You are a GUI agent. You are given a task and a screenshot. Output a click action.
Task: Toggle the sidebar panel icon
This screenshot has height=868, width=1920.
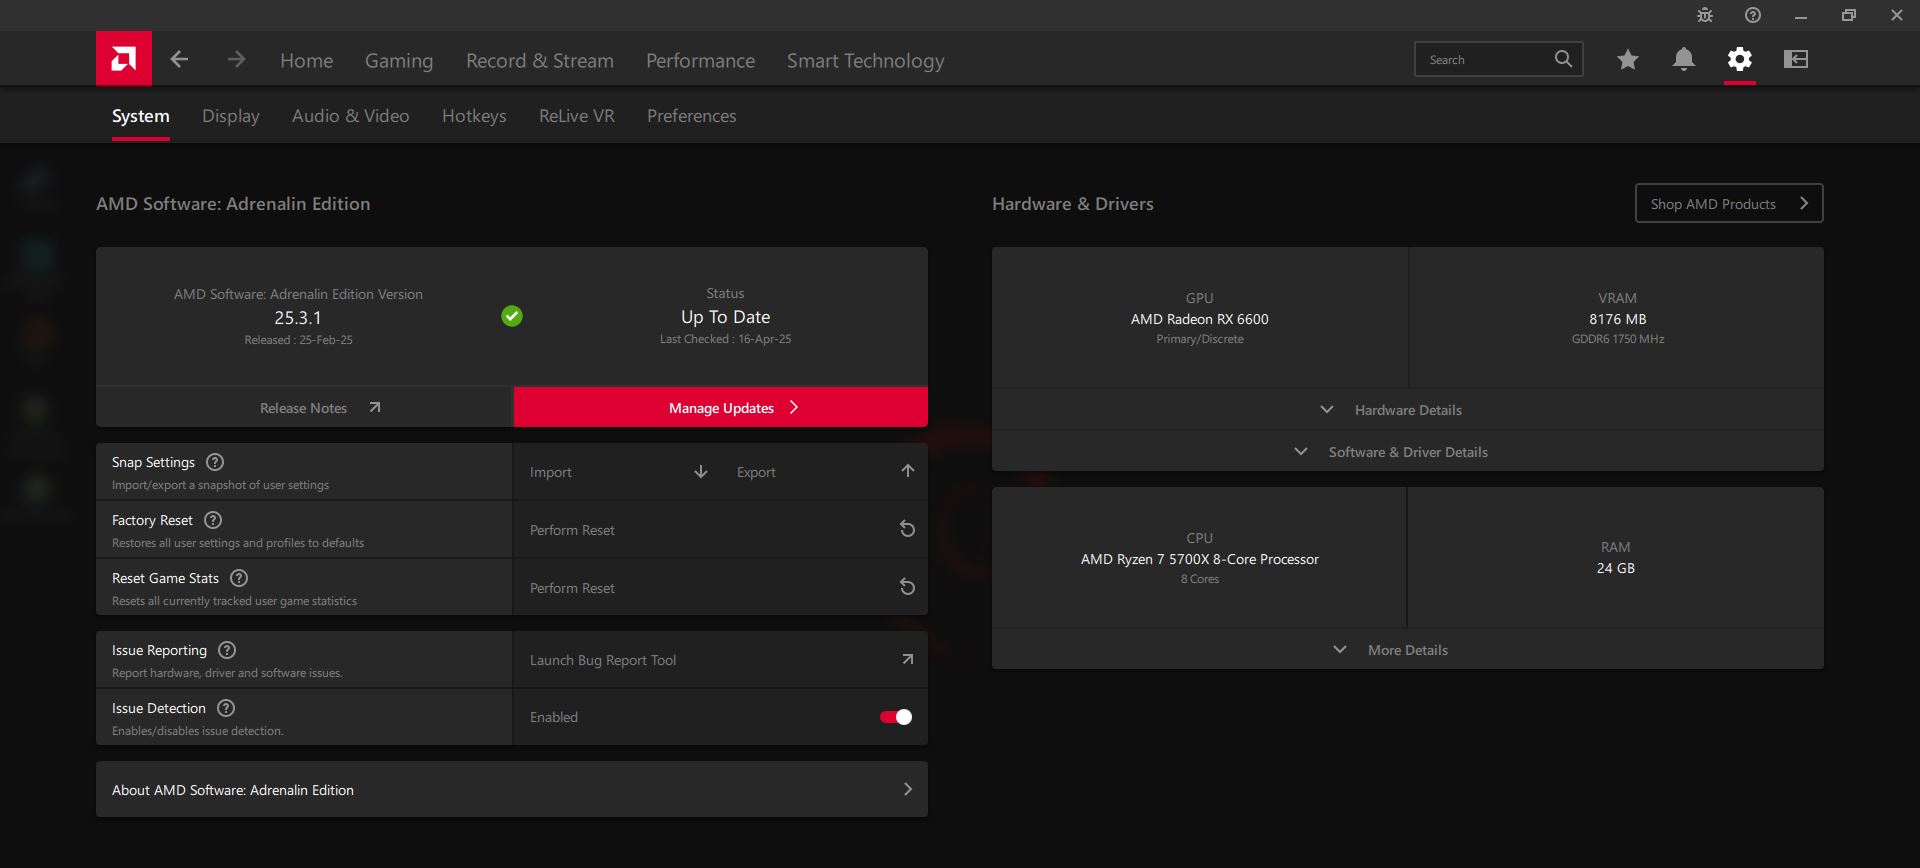click(1795, 60)
